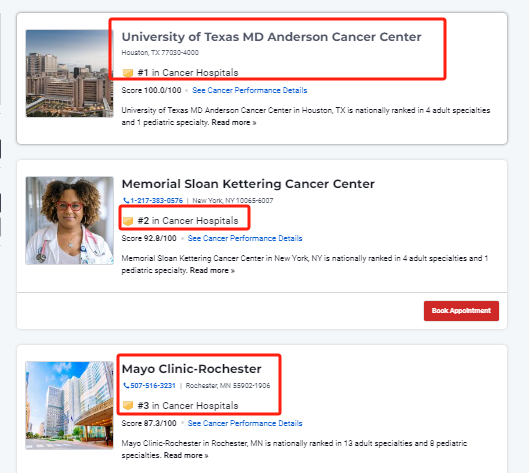Viewport: 529px width, 473px height.
Task: Expand Read more for MD Anderson description
Action: pyautogui.click(x=234, y=122)
